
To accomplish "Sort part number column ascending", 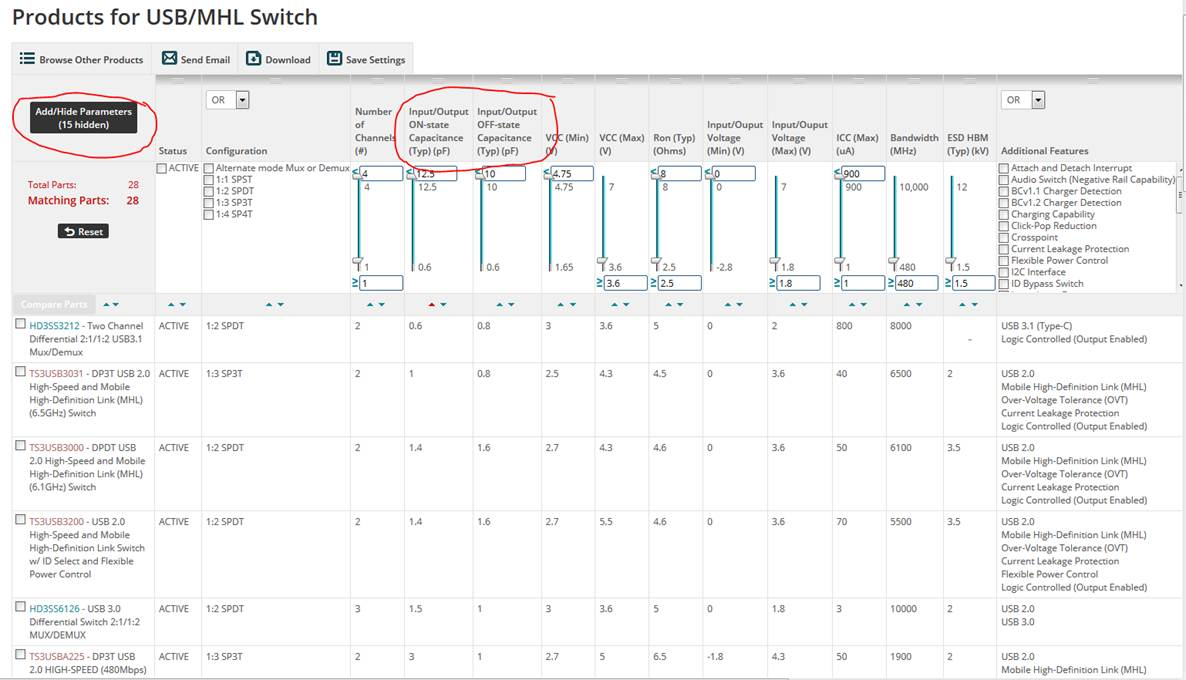I will (x=107, y=304).
